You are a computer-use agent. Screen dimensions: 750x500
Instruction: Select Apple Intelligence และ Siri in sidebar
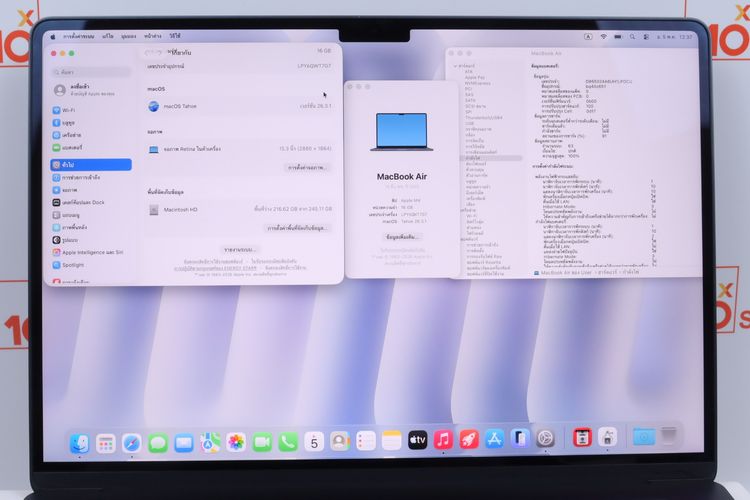(x=91, y=252)
